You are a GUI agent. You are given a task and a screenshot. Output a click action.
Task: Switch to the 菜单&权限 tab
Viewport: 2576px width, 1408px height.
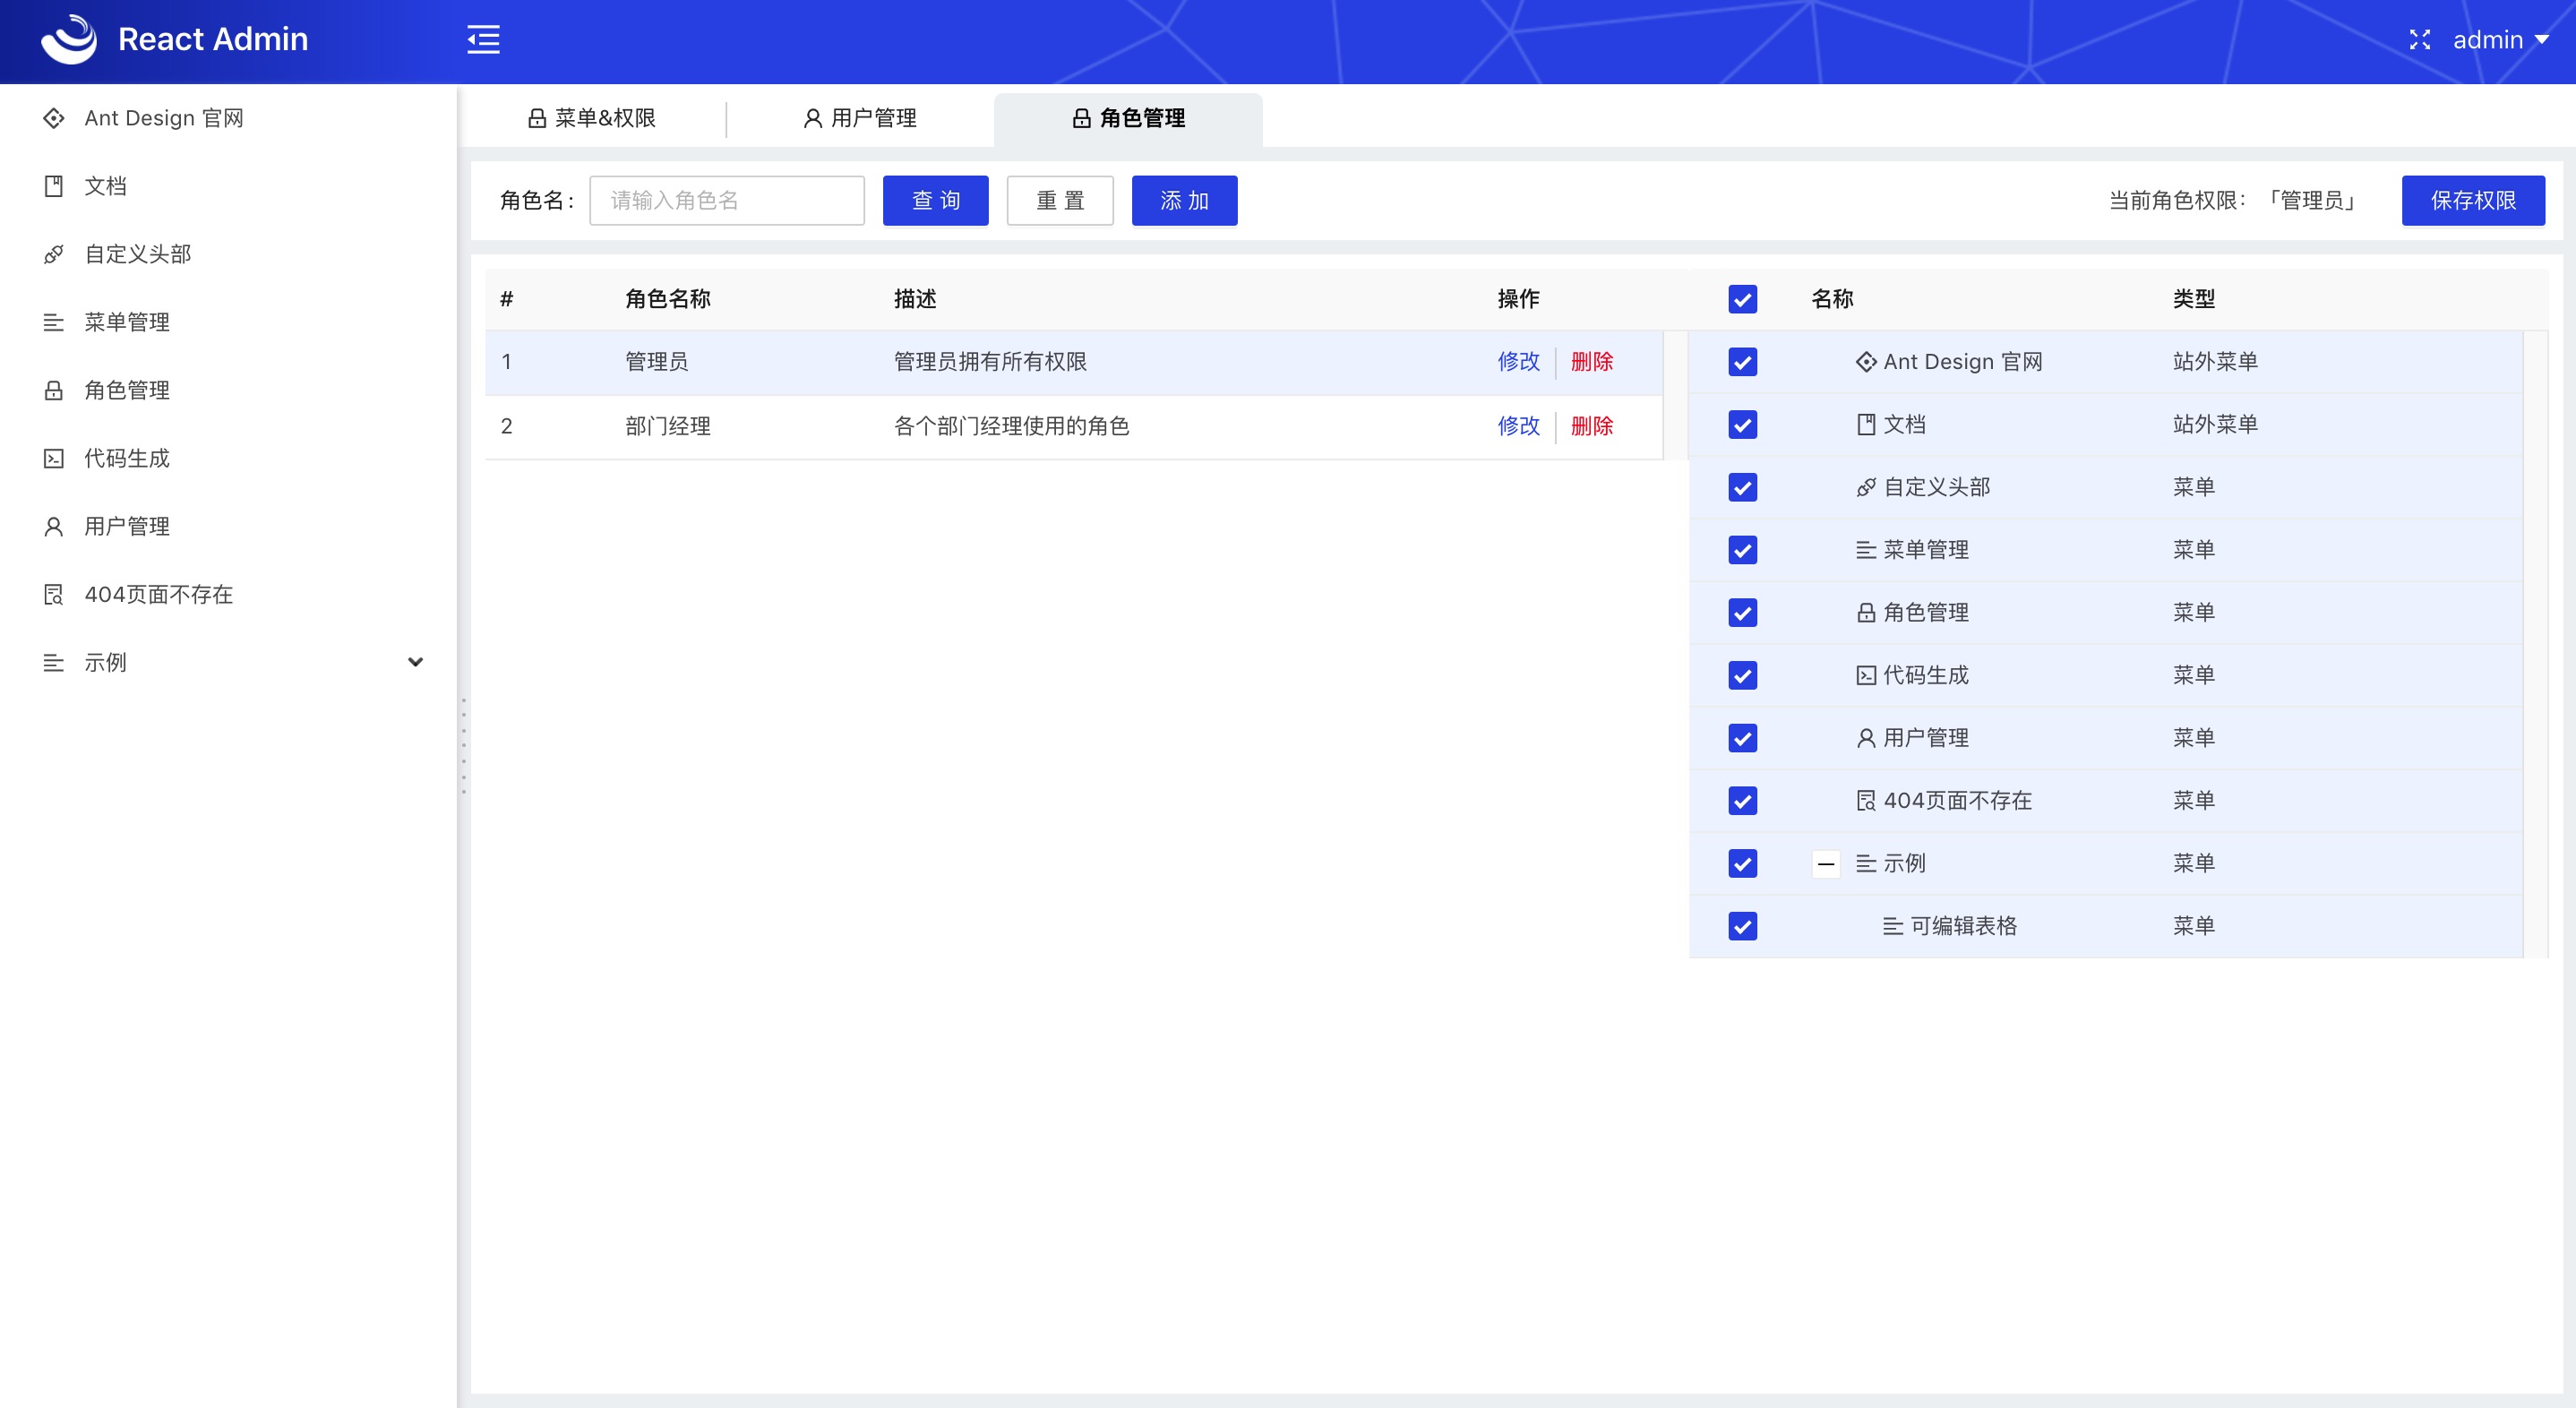pyautogui.click(x=592, y=118)
